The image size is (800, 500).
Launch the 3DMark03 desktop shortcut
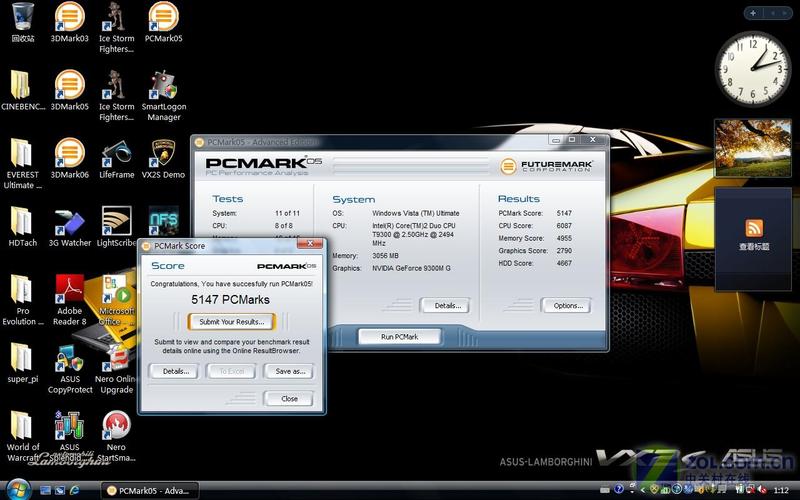(x=69, y=21)
